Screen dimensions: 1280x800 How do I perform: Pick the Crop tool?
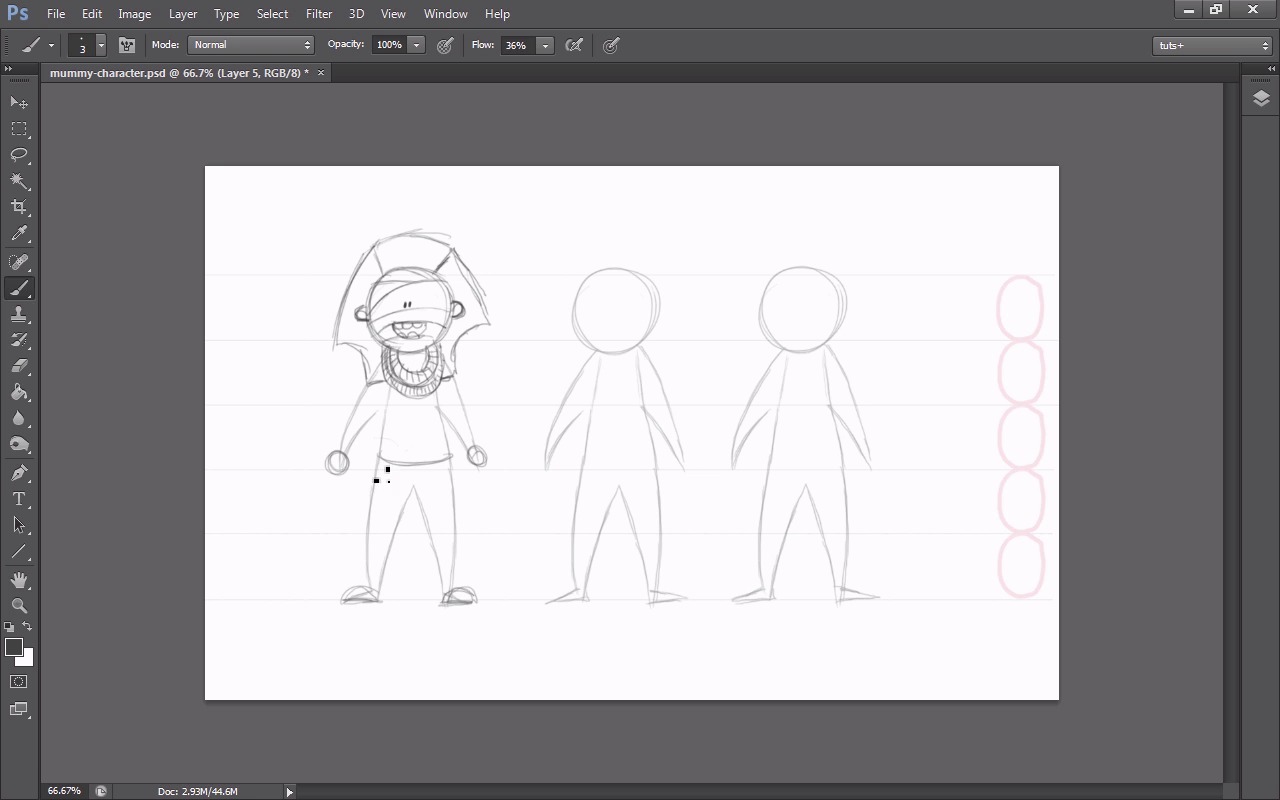(x=19, y=207)
